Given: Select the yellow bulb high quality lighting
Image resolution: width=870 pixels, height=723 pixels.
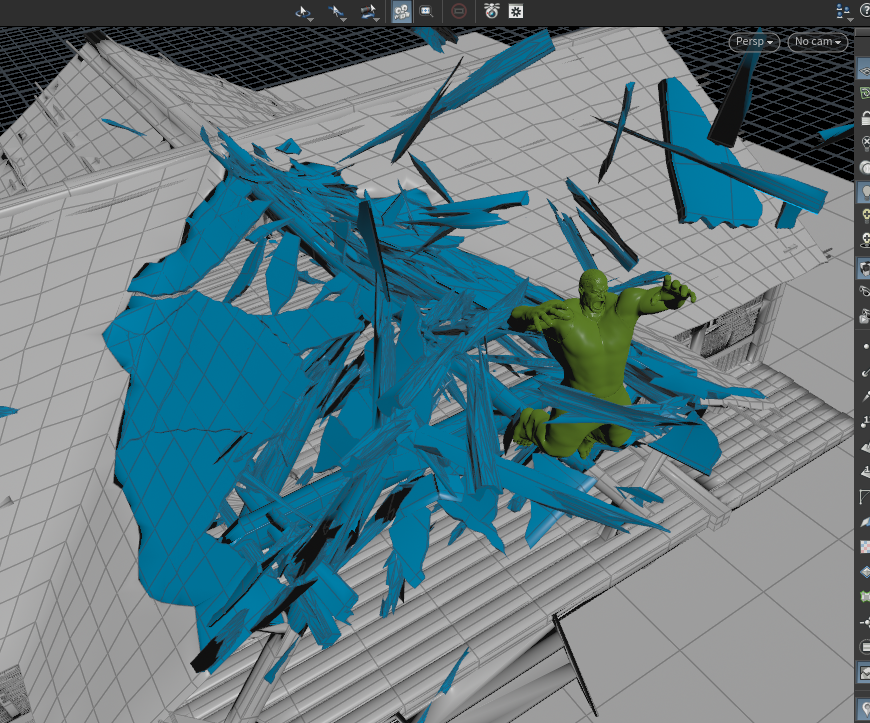Looking at the screenshot, I should point(865,216).
